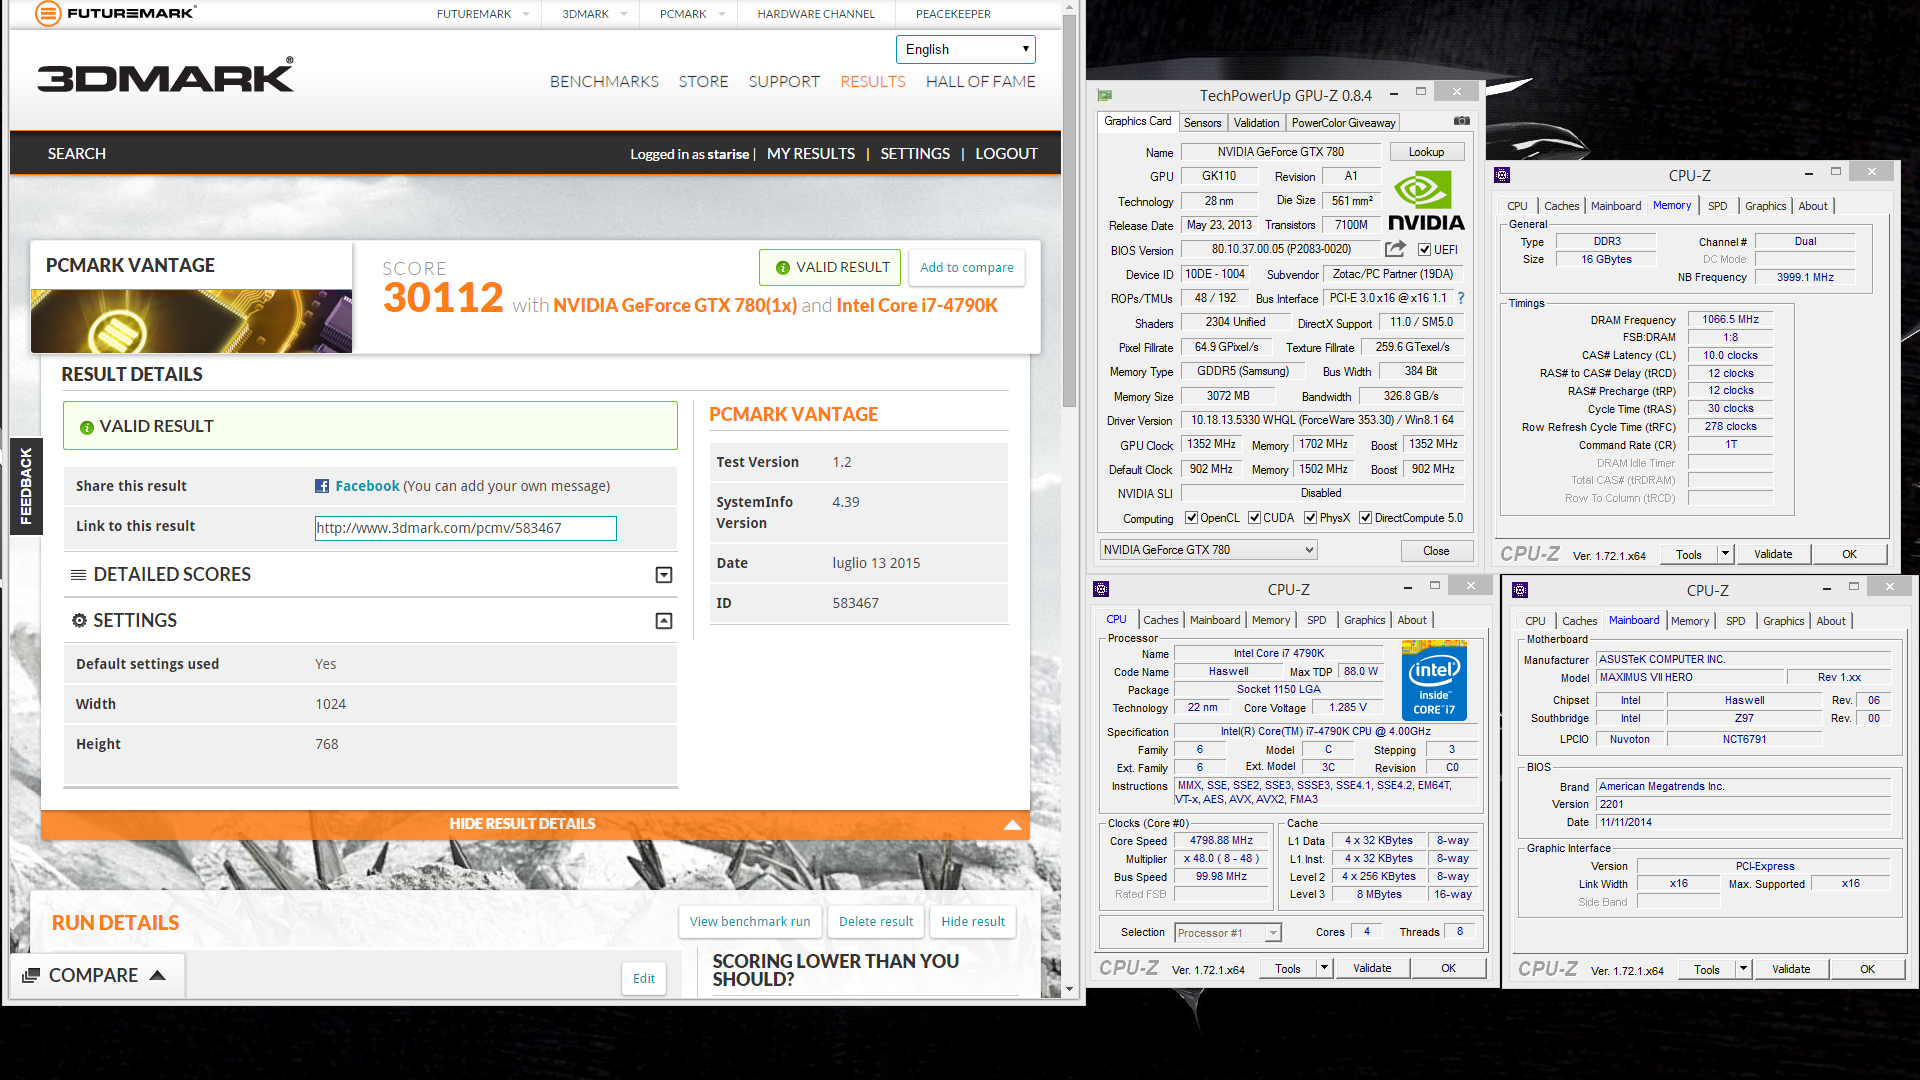Screen dimensions: 1920x1080
Task: Click the Settings gear icon in result details
Action: coord(79,620)
